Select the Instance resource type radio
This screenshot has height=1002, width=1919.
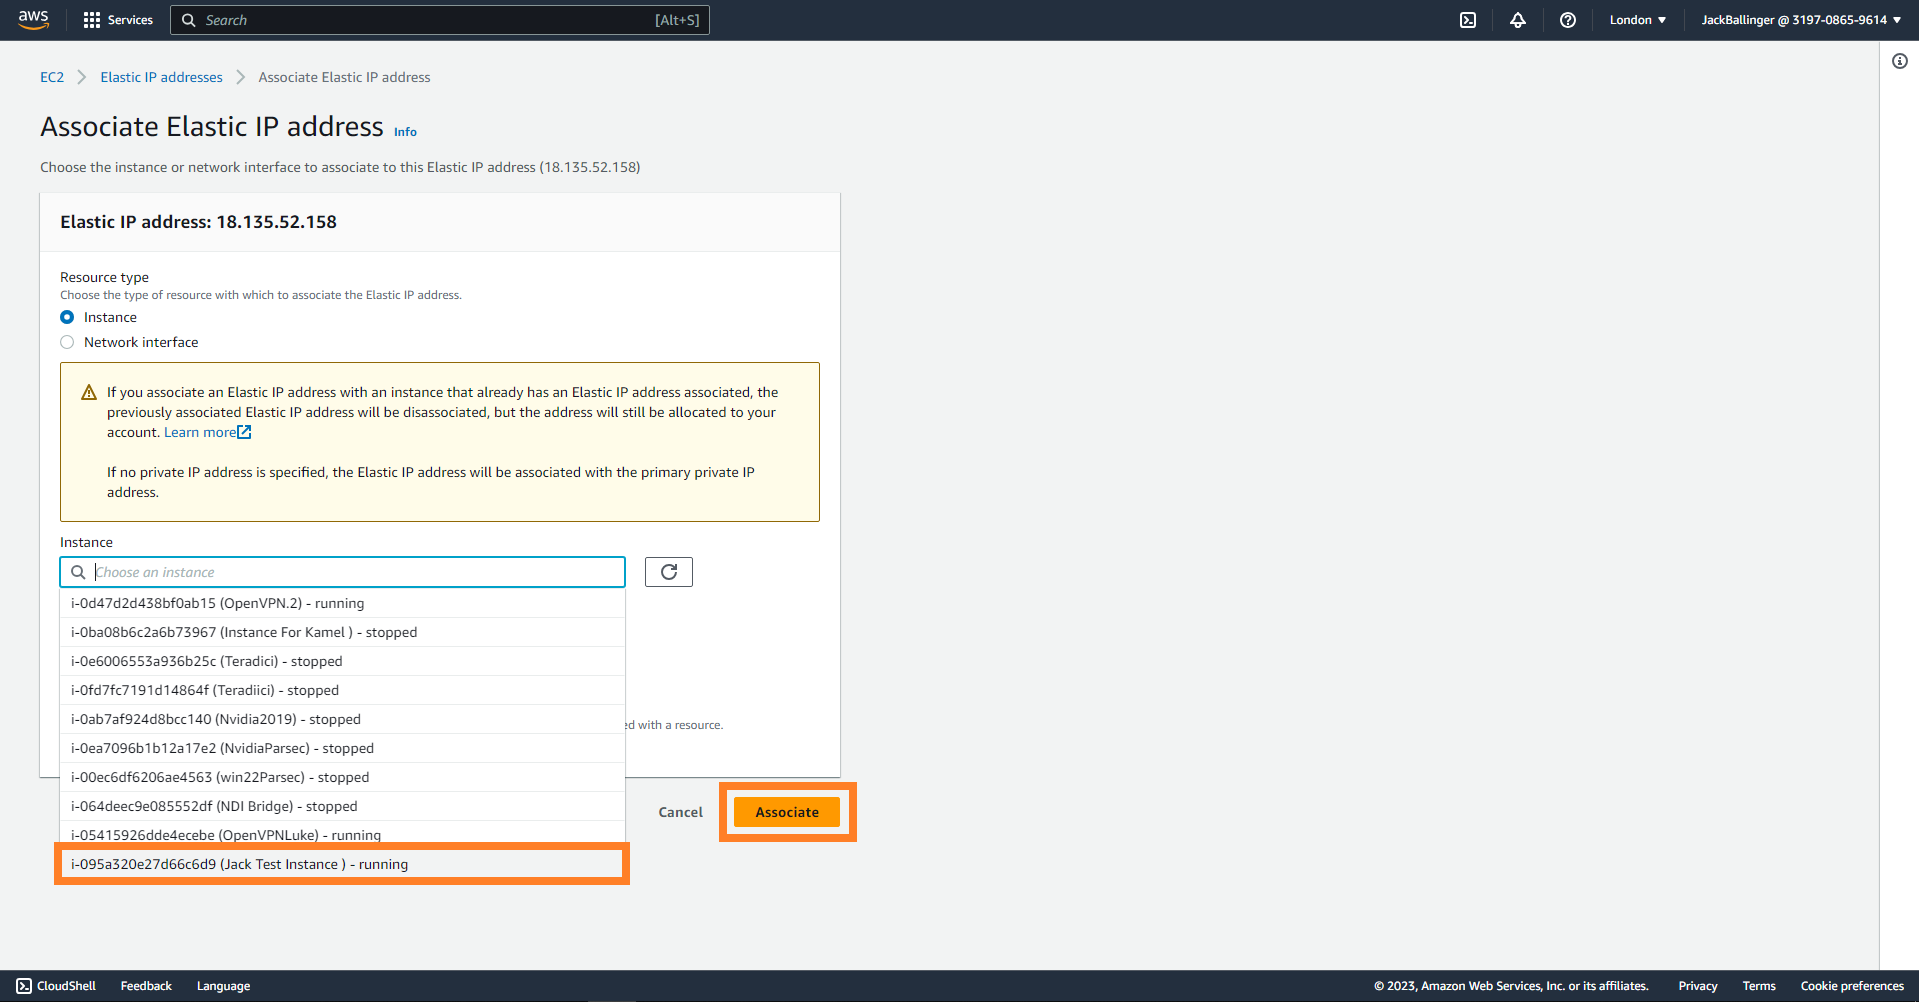[67, 317]
